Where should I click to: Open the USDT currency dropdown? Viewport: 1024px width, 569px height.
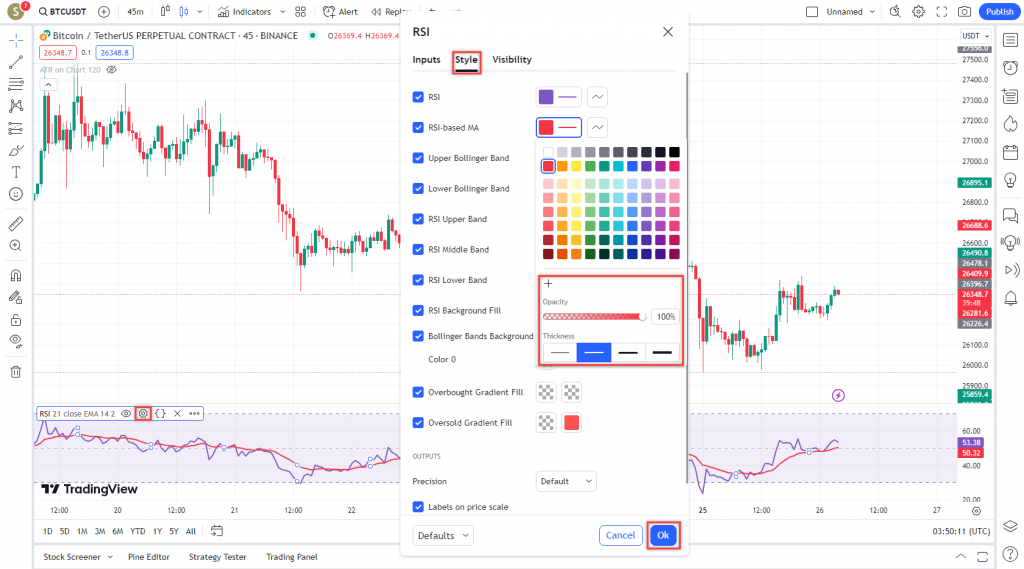tap(976, 36)
